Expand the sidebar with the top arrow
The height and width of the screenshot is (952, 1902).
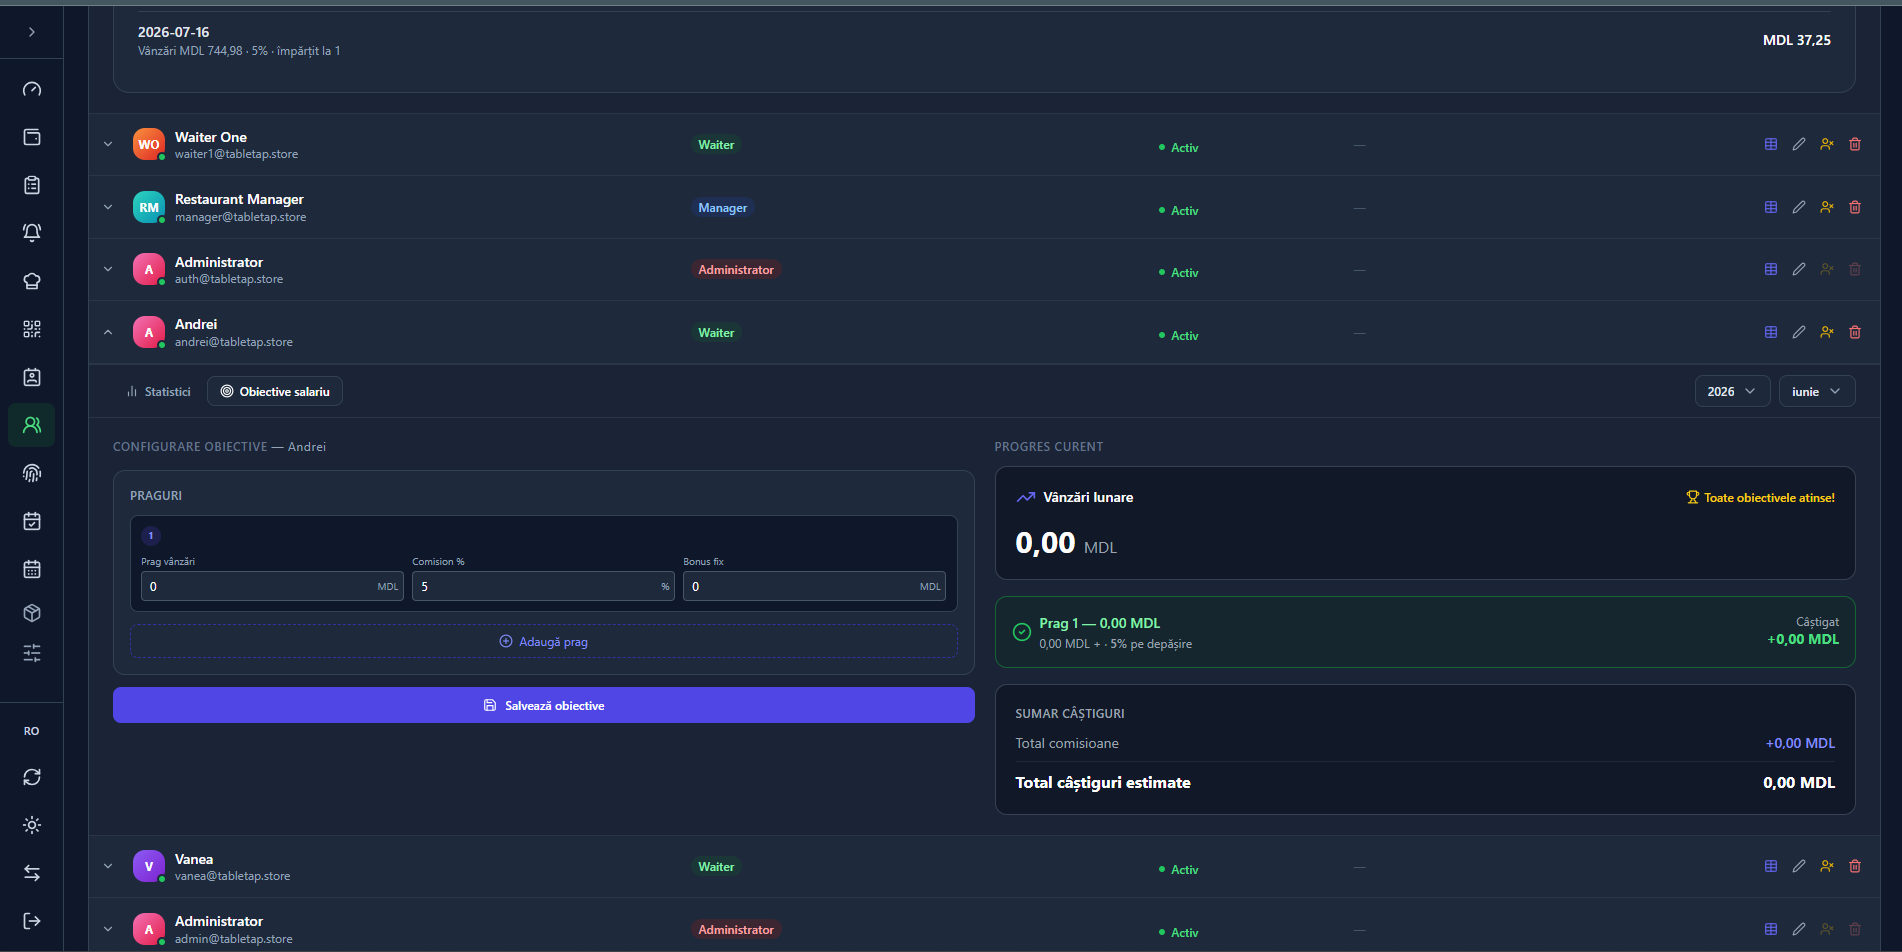point(32,32)
